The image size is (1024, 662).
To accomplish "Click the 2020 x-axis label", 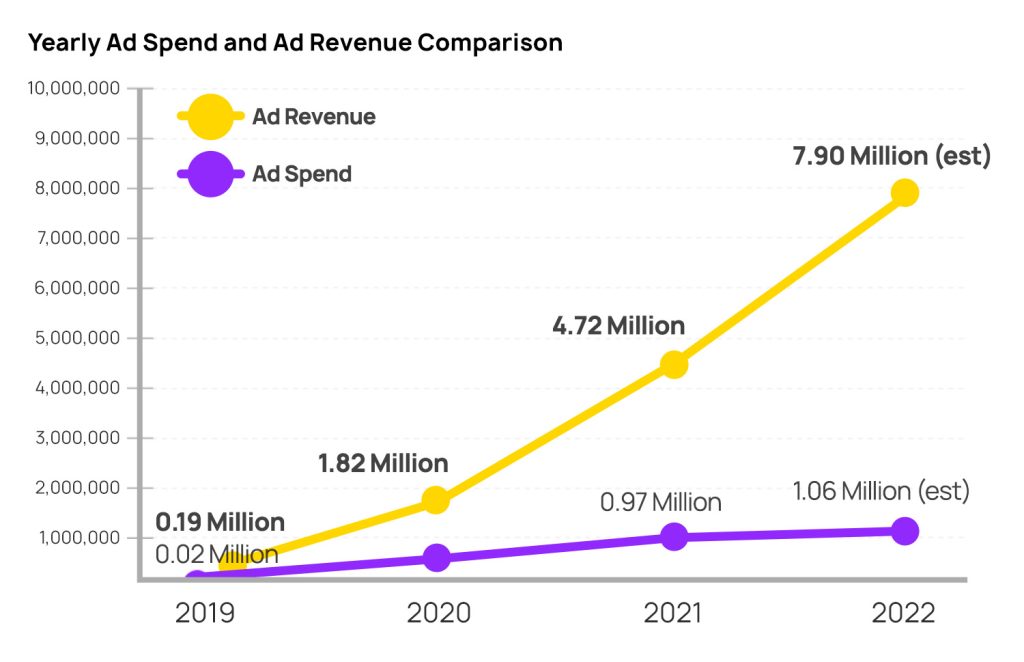I will pyautogui.click(x=439, y=613).
